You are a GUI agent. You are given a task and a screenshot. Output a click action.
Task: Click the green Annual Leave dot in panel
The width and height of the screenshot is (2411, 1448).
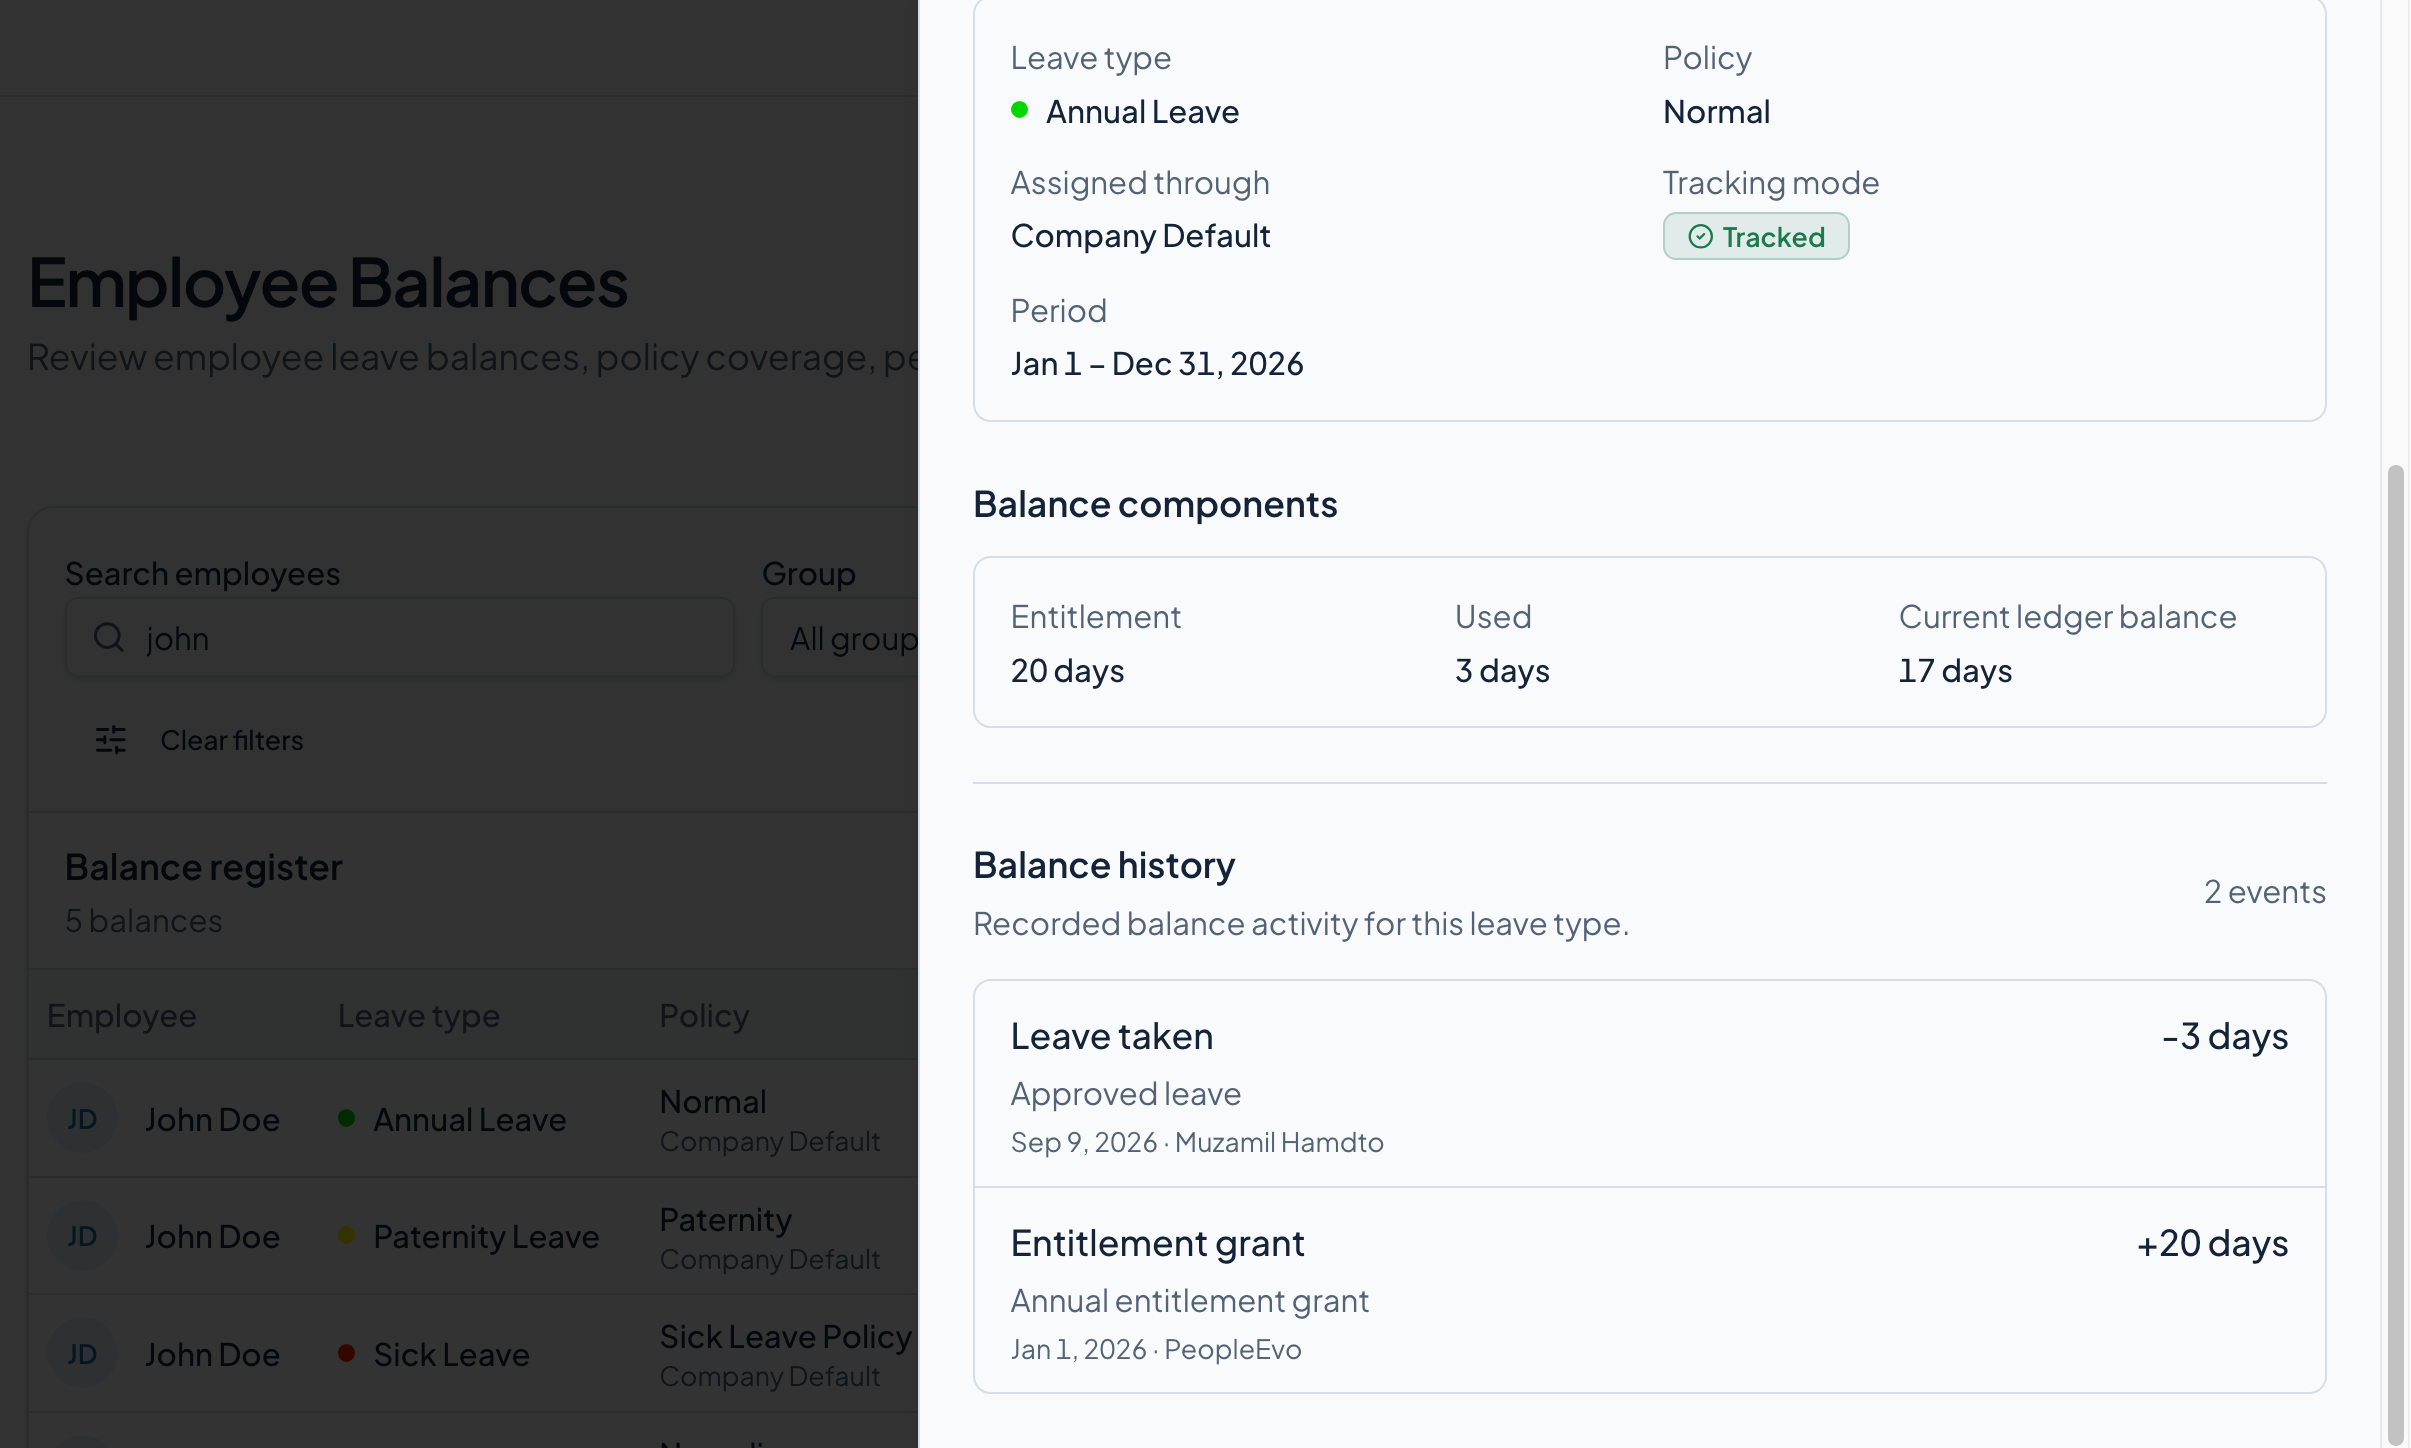1019,110
